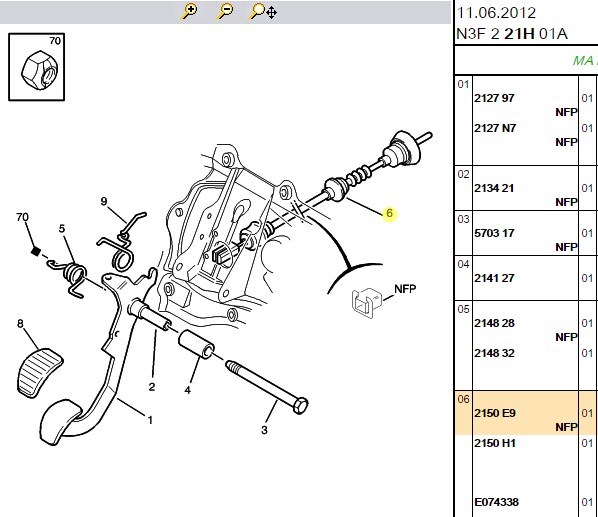
Task: Select part number 2127 N7
Action: pyautogui.click(x=495, y=128)
